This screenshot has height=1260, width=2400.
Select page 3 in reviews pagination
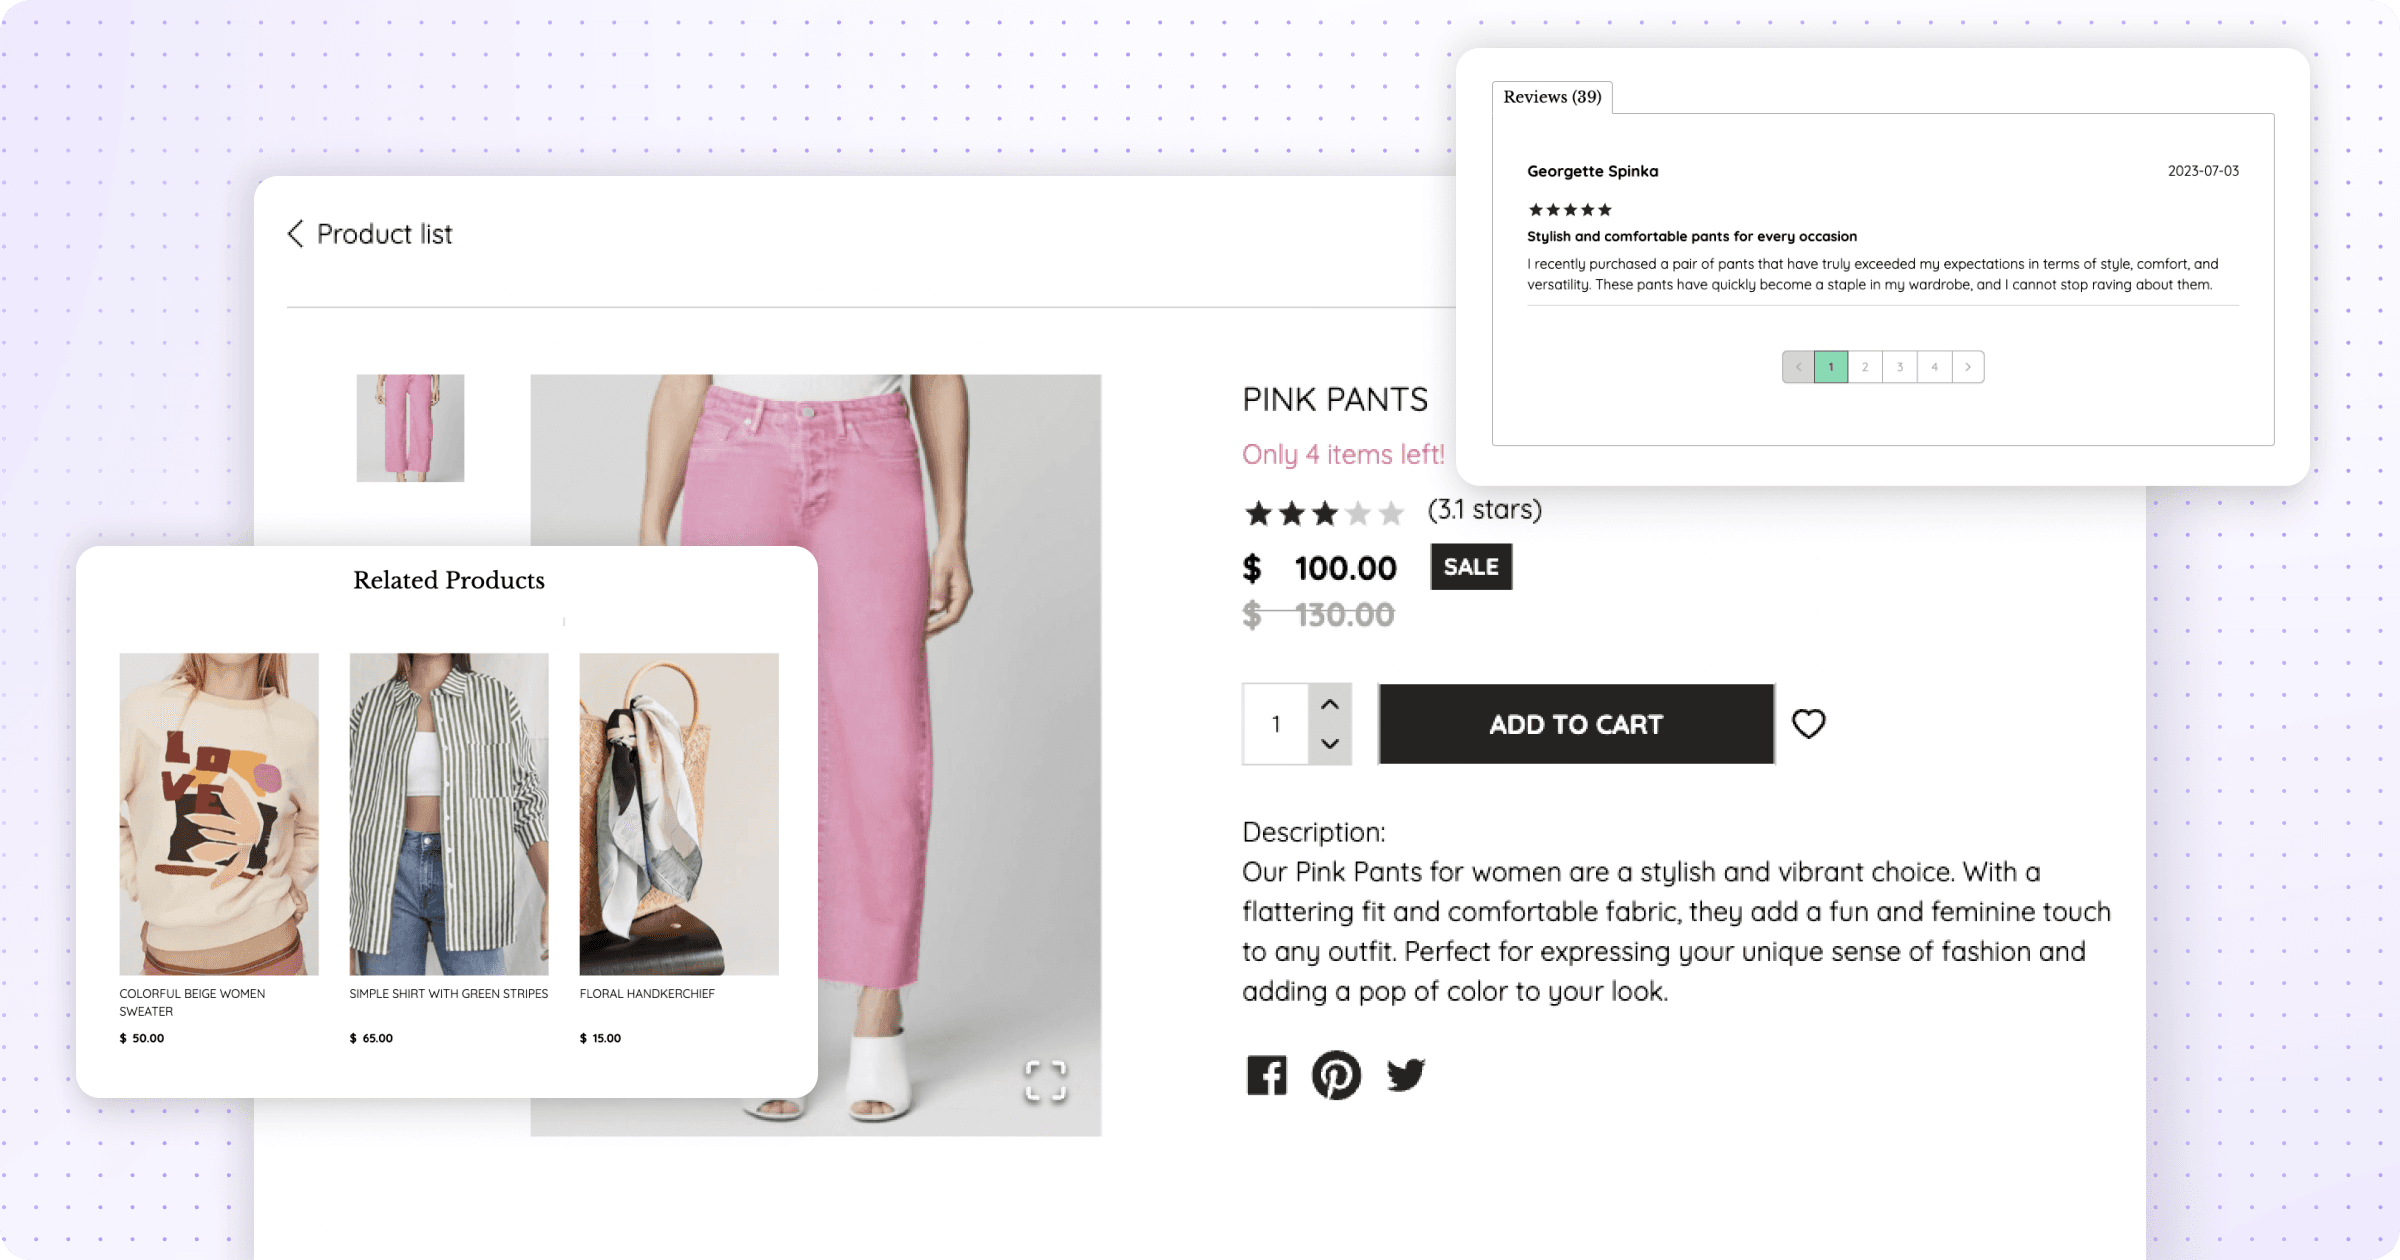coord(1900,367)
